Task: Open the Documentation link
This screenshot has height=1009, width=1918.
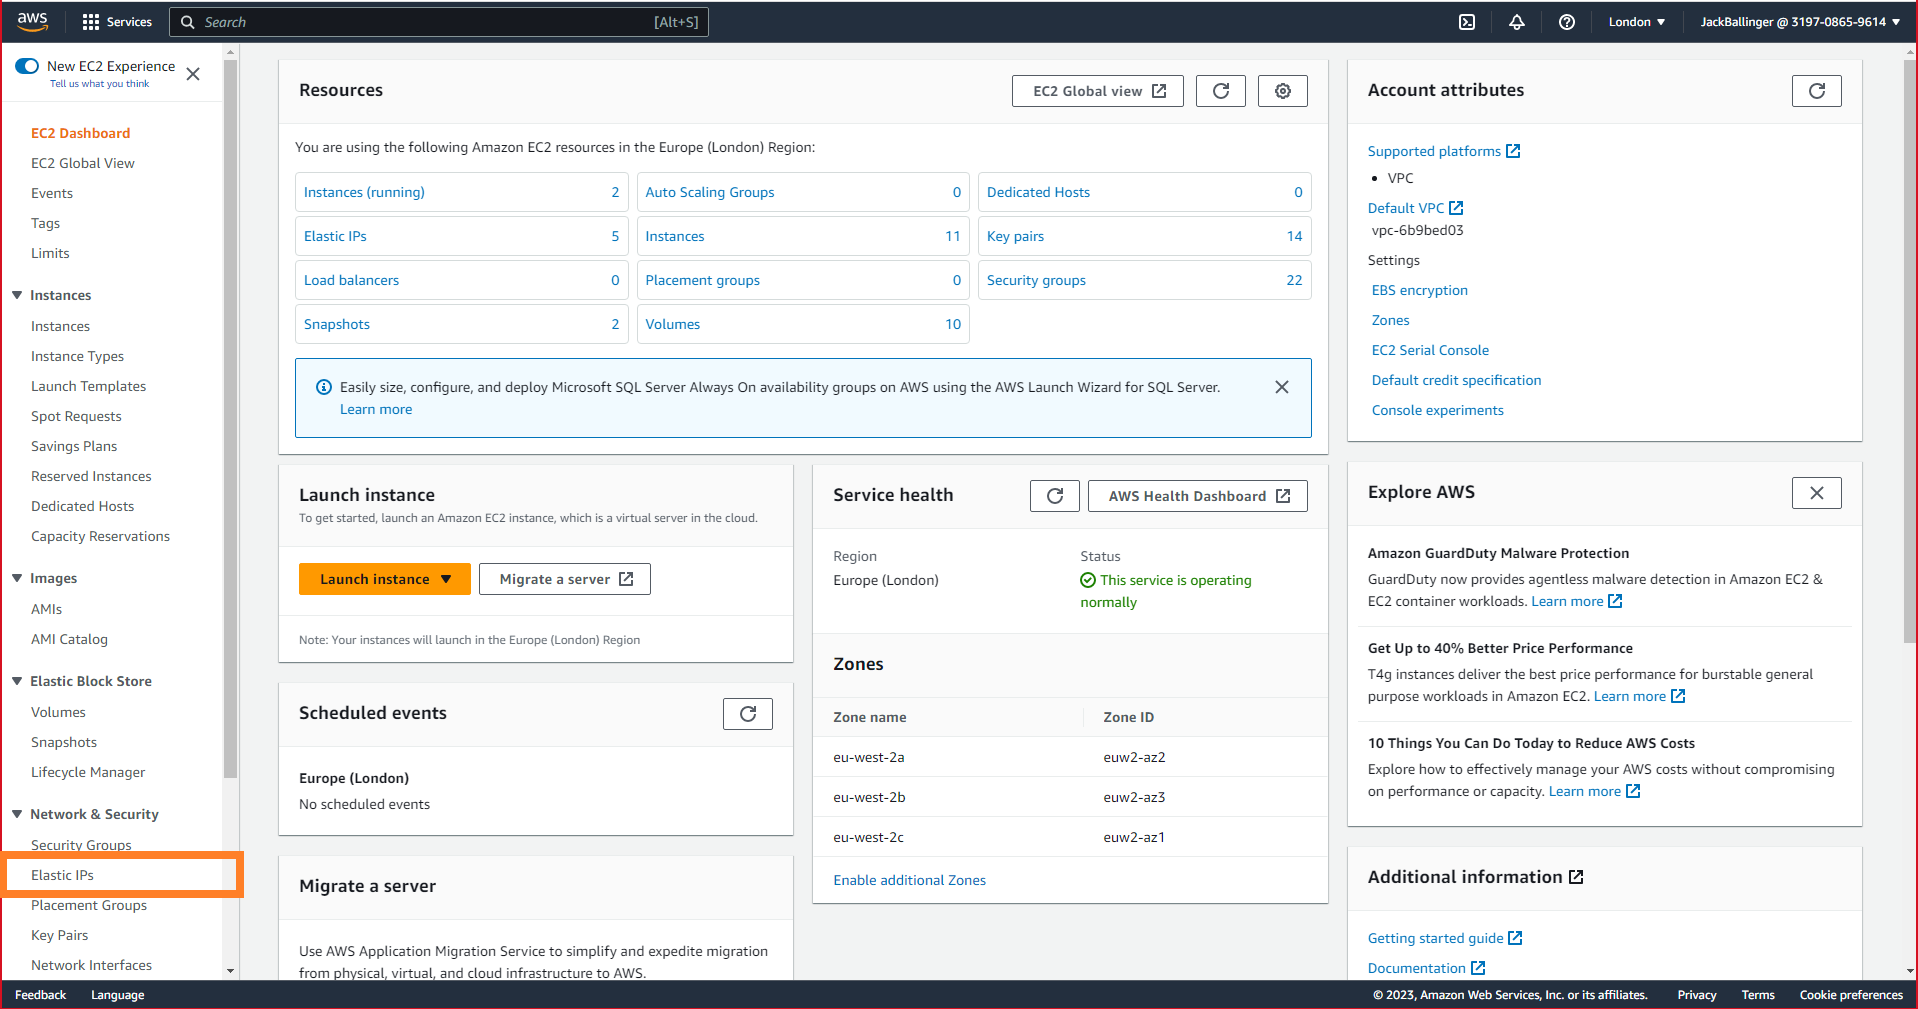Action: click(x=1417, y=968)
